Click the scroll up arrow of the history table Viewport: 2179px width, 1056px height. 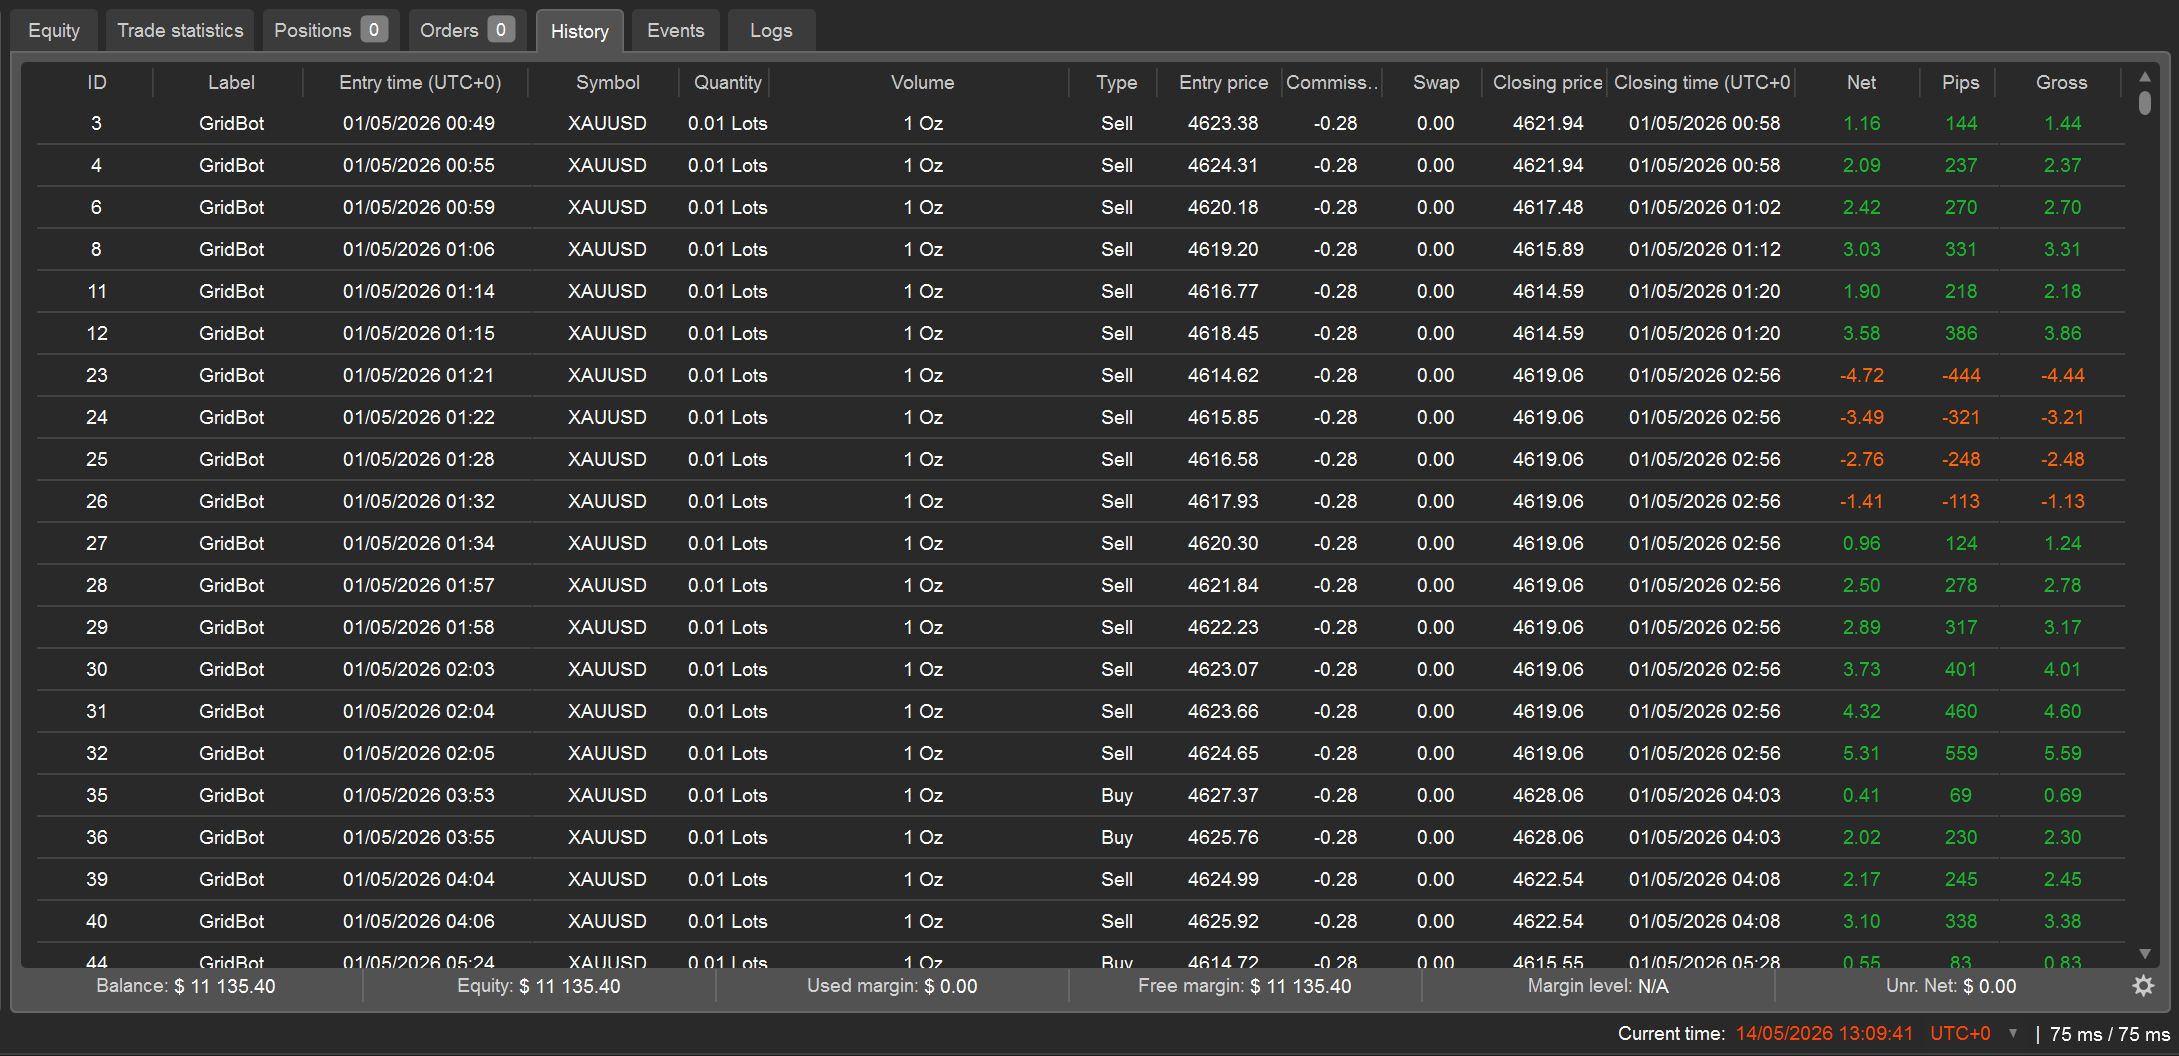click(x=2145, y=77)
